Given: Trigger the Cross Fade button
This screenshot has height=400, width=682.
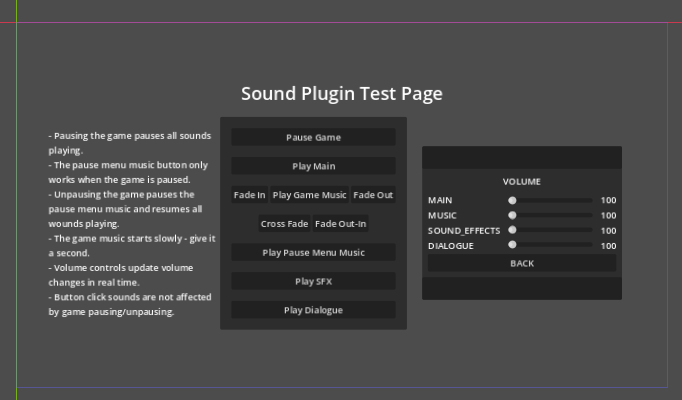Looking at the screenshot, I should click(284, 224).
